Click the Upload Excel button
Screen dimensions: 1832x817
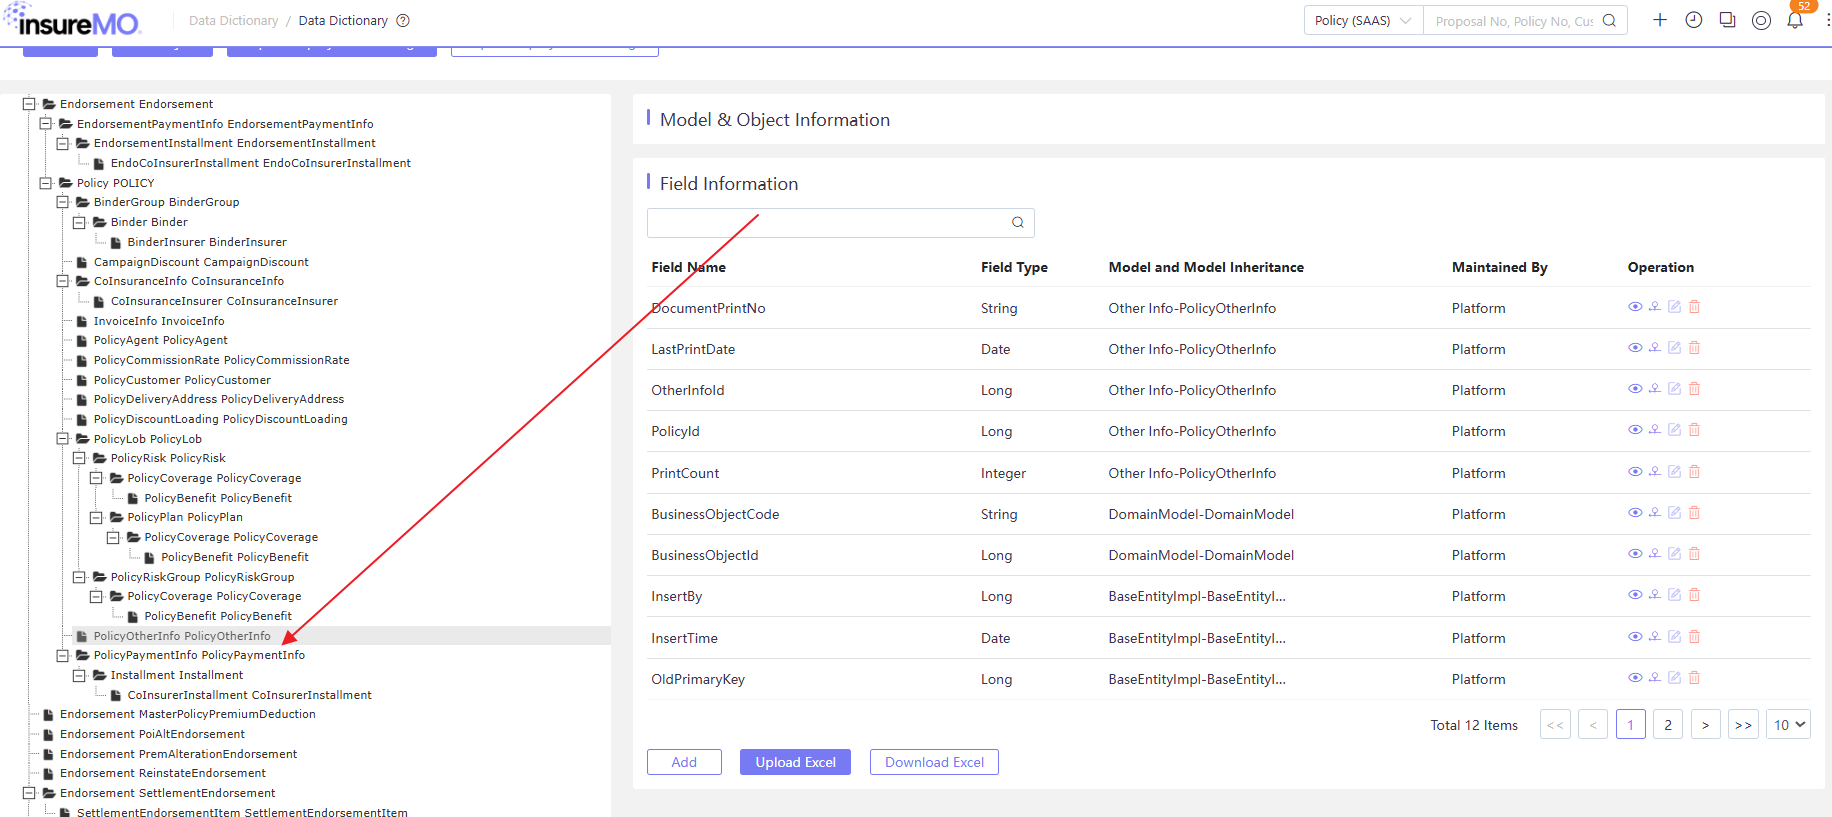coord(795,762)
